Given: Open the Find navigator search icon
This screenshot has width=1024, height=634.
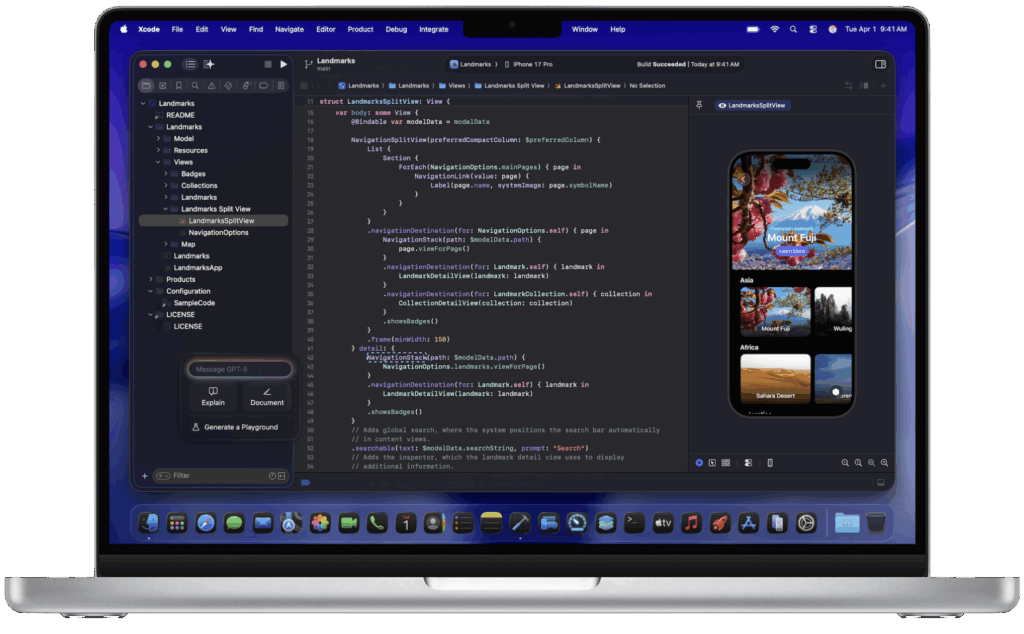Looking at the screenshot, I should point(195,86).
